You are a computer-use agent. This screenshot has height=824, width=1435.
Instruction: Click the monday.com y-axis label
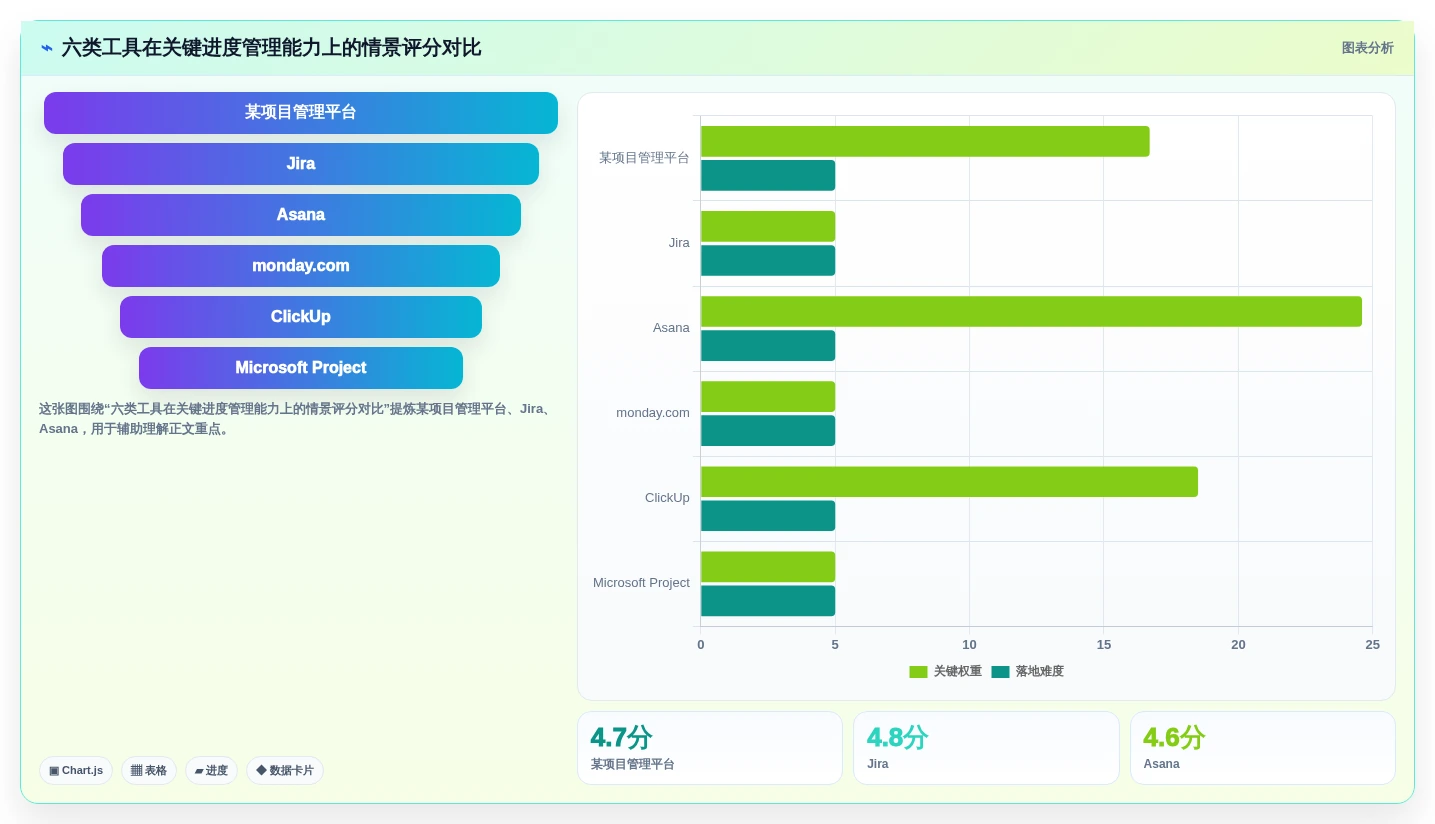point(653,413)
